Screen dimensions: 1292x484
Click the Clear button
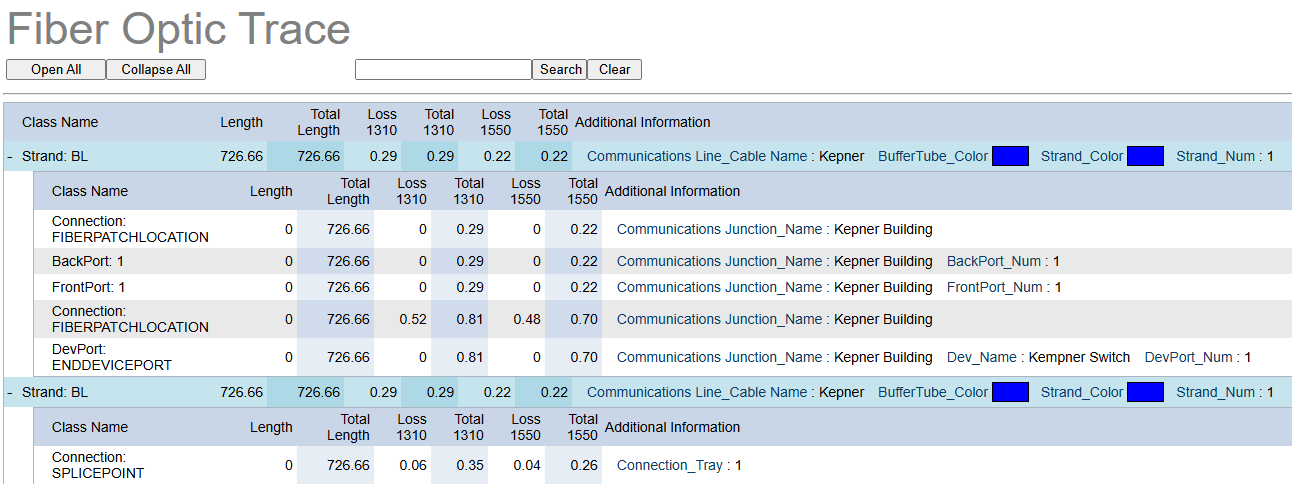tap(614, 69)
